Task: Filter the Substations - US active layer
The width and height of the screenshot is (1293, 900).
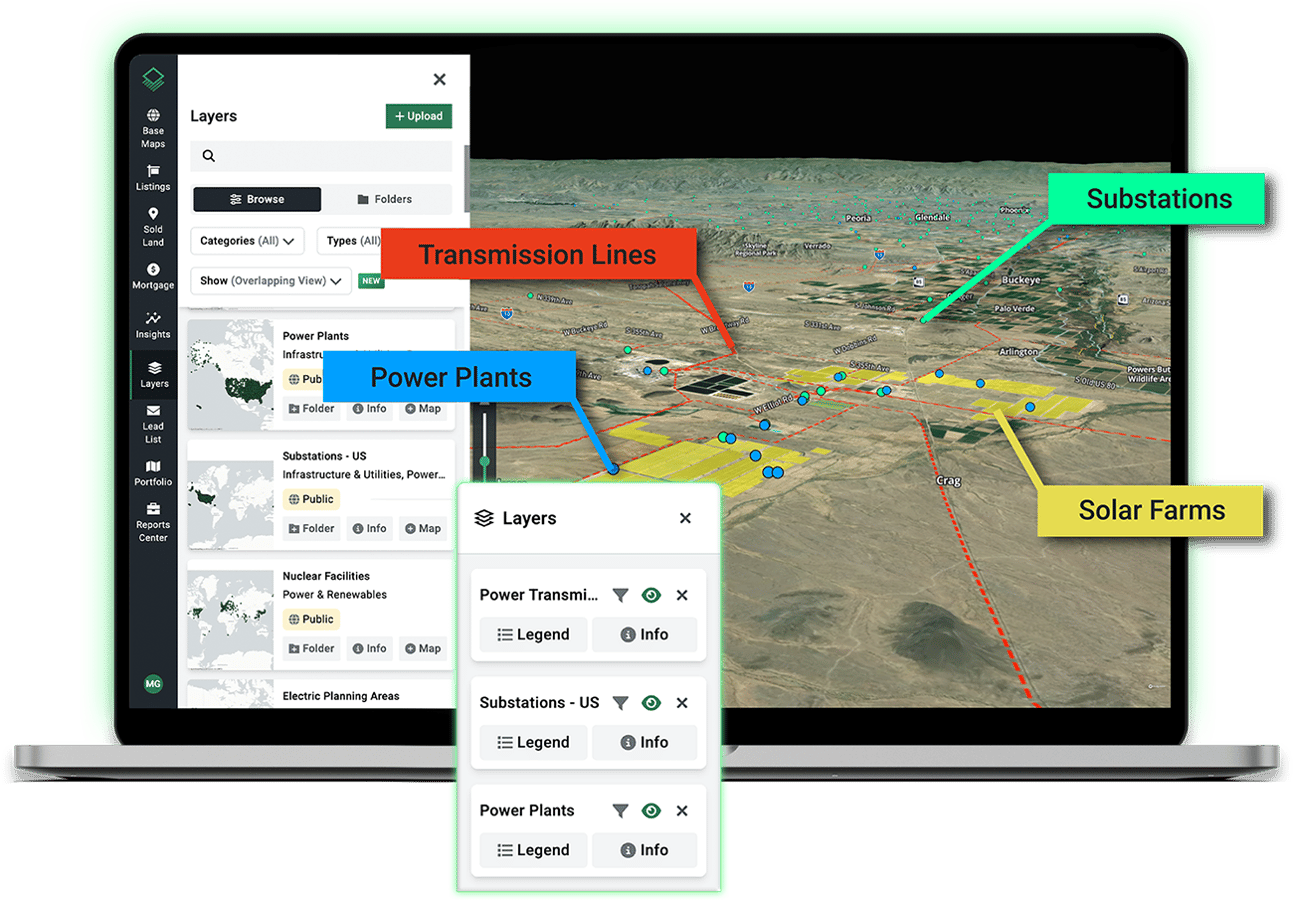Action: coord(620,703)
